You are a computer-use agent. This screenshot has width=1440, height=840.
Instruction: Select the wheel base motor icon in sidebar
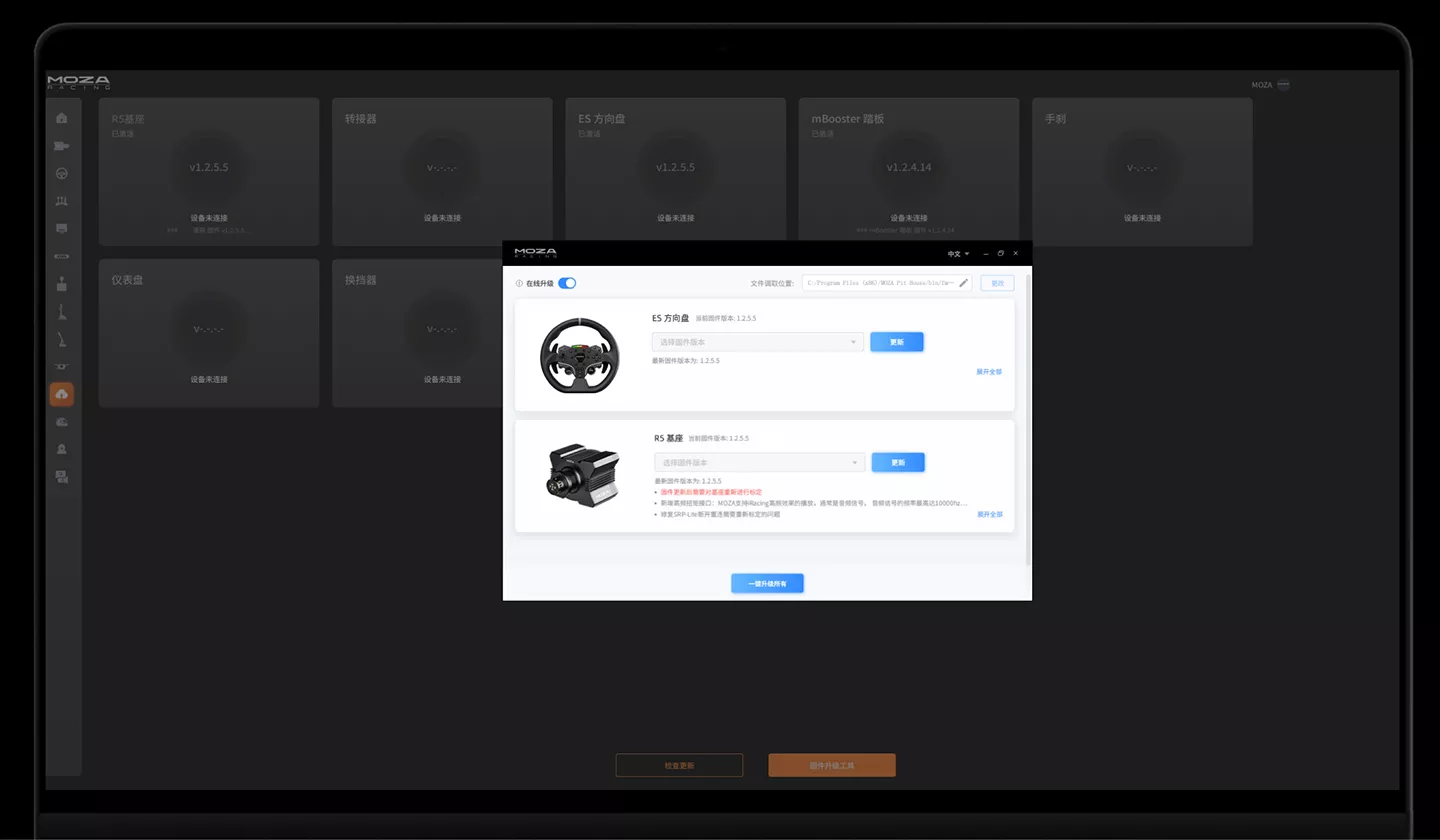(62, 146)
